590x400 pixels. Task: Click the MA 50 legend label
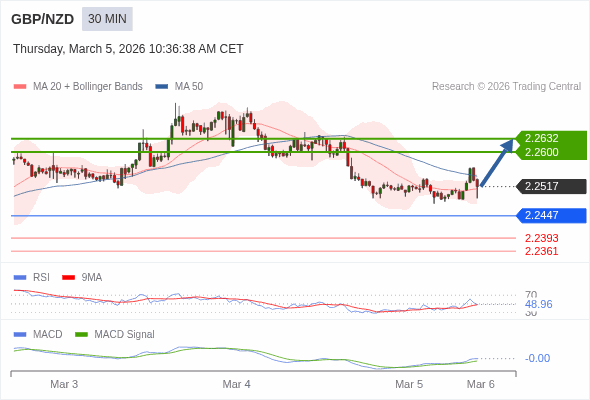189,87
